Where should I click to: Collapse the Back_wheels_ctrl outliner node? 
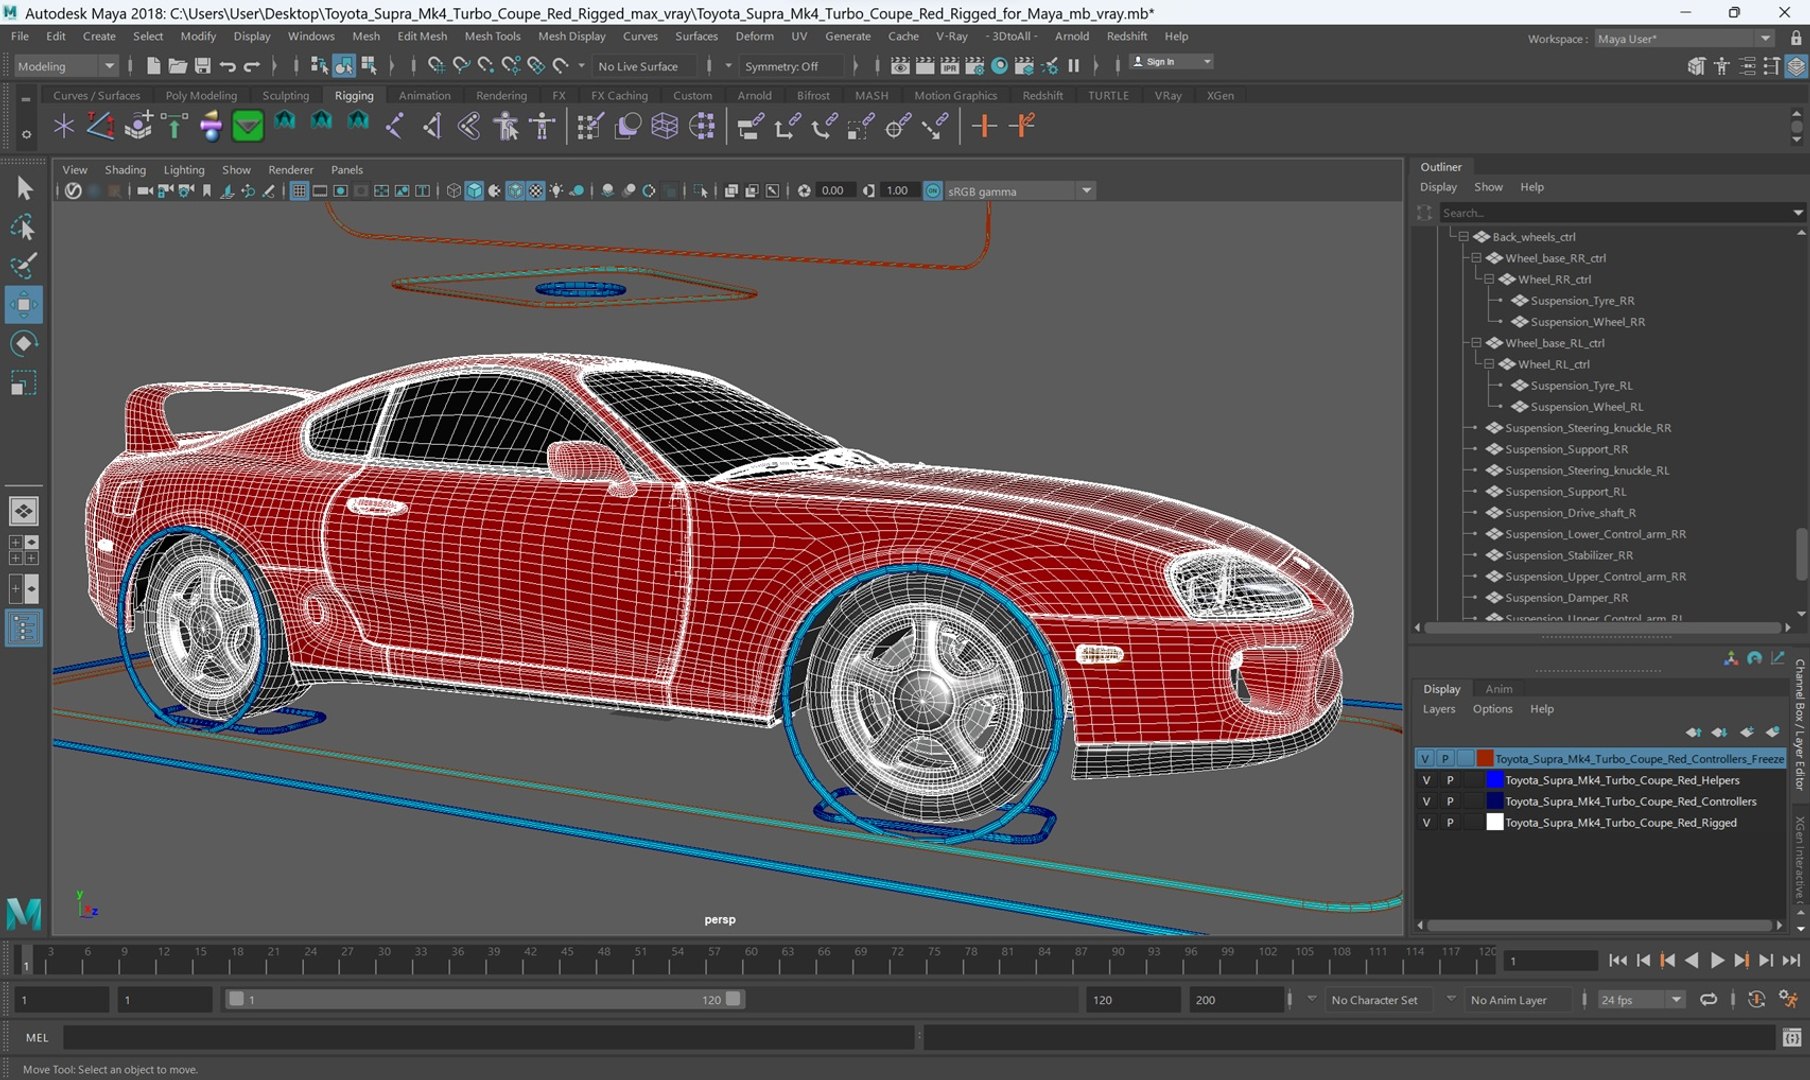pos(1463,237)
